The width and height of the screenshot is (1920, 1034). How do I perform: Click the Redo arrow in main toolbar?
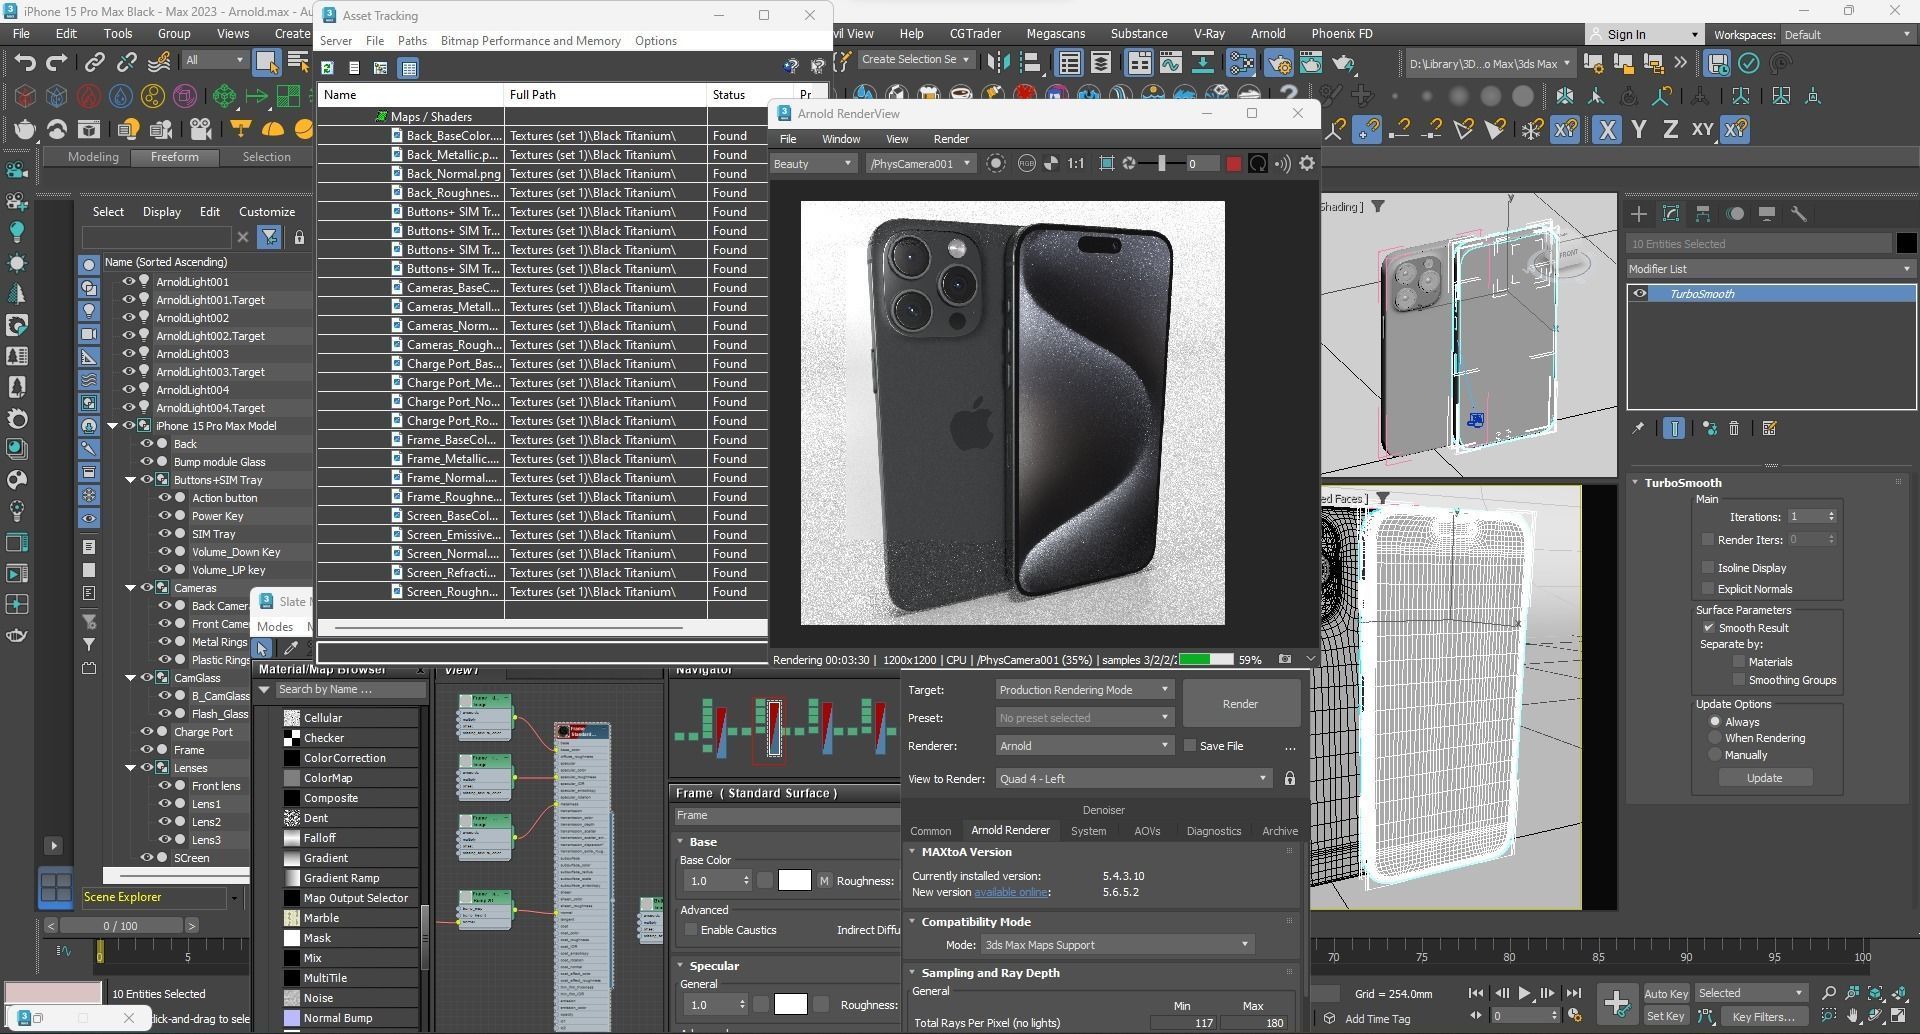point(57,62)
